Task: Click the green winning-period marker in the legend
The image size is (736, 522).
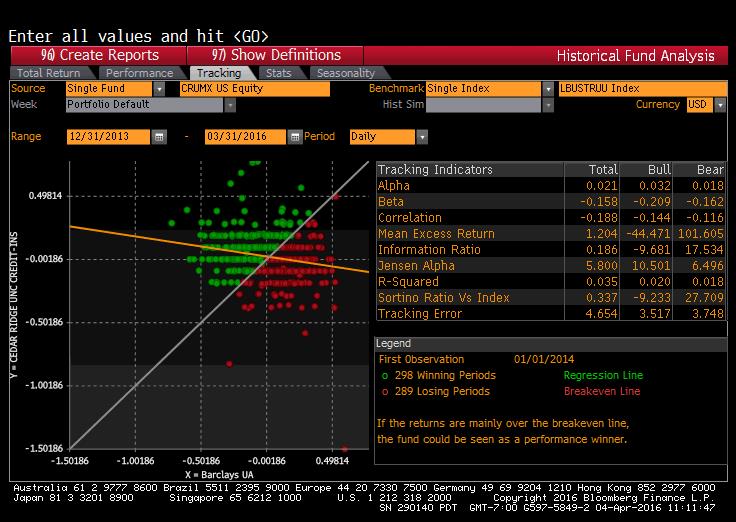Action: (x=385, y=376)
